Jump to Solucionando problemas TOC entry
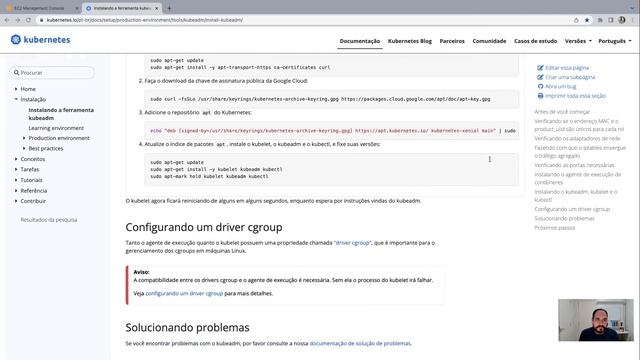This screenshot has width=640, height=360. pos(564,219)
